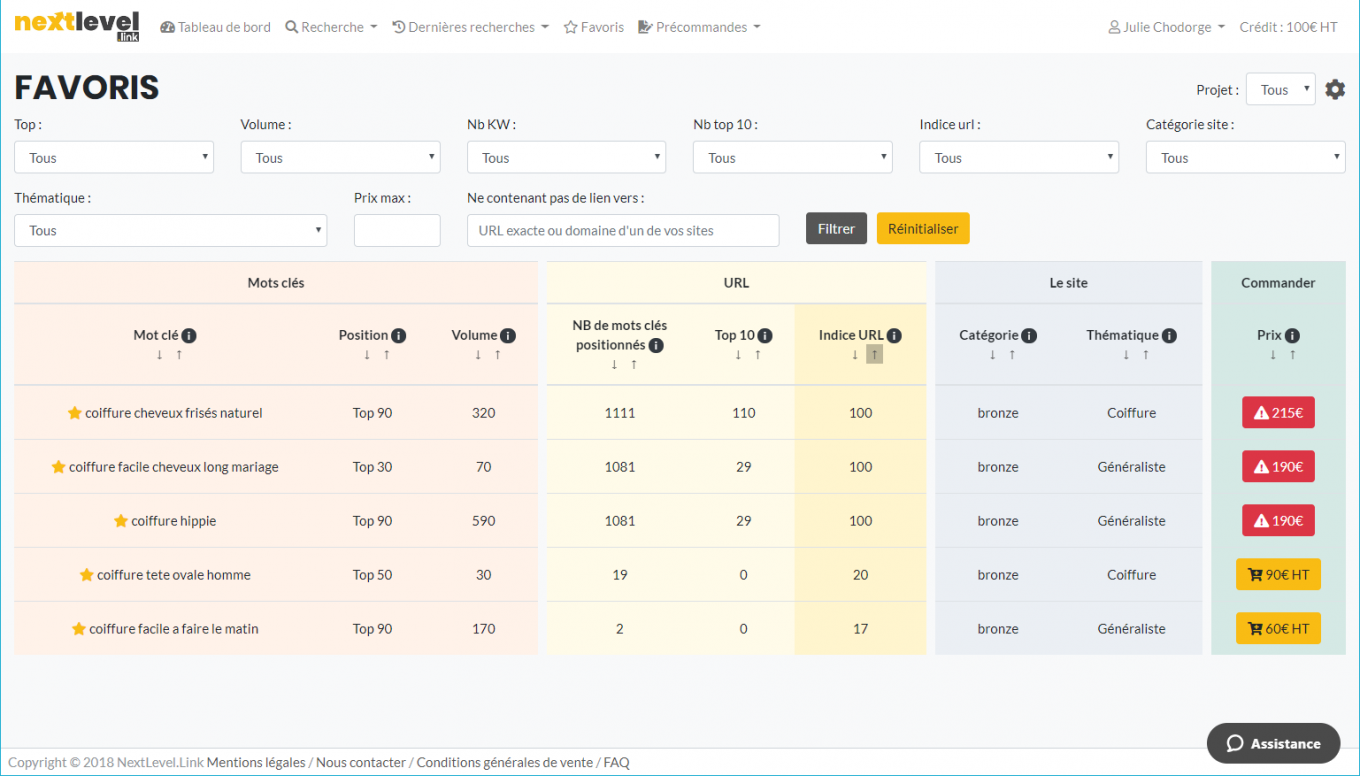Open the Nb KW filter dropdown
1360x776 pixels.
coord(566,157)
